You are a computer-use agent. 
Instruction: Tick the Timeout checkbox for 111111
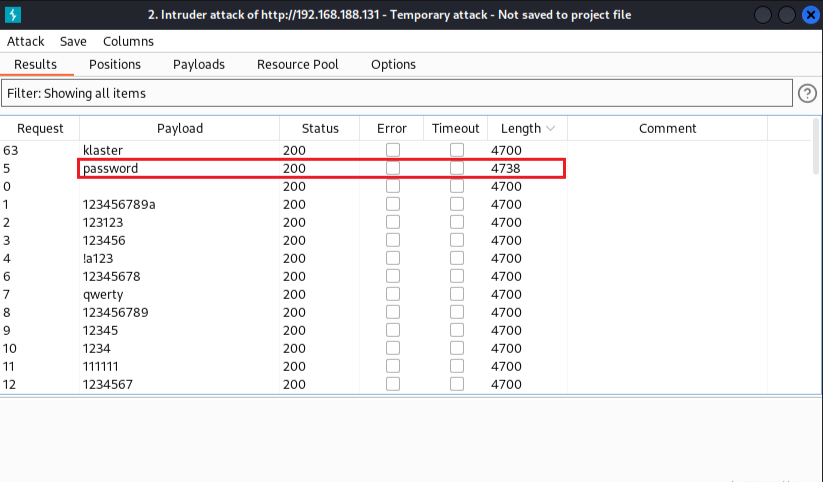[457, 366]
